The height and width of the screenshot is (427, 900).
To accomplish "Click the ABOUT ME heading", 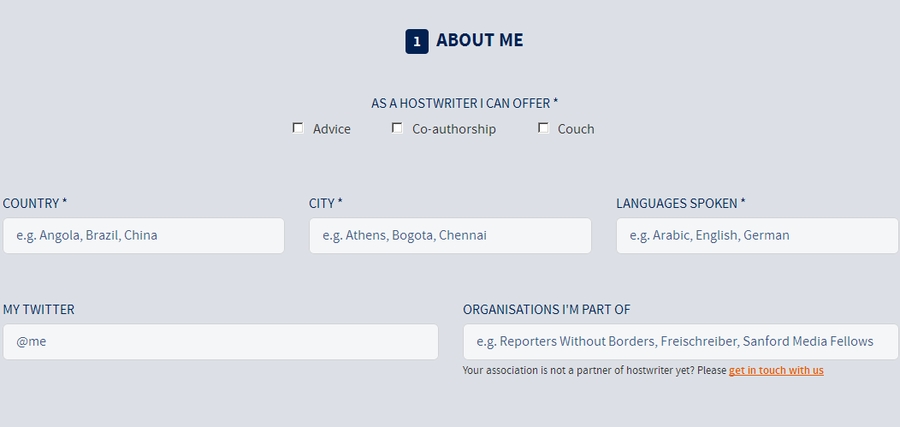I will pos(479,40).
